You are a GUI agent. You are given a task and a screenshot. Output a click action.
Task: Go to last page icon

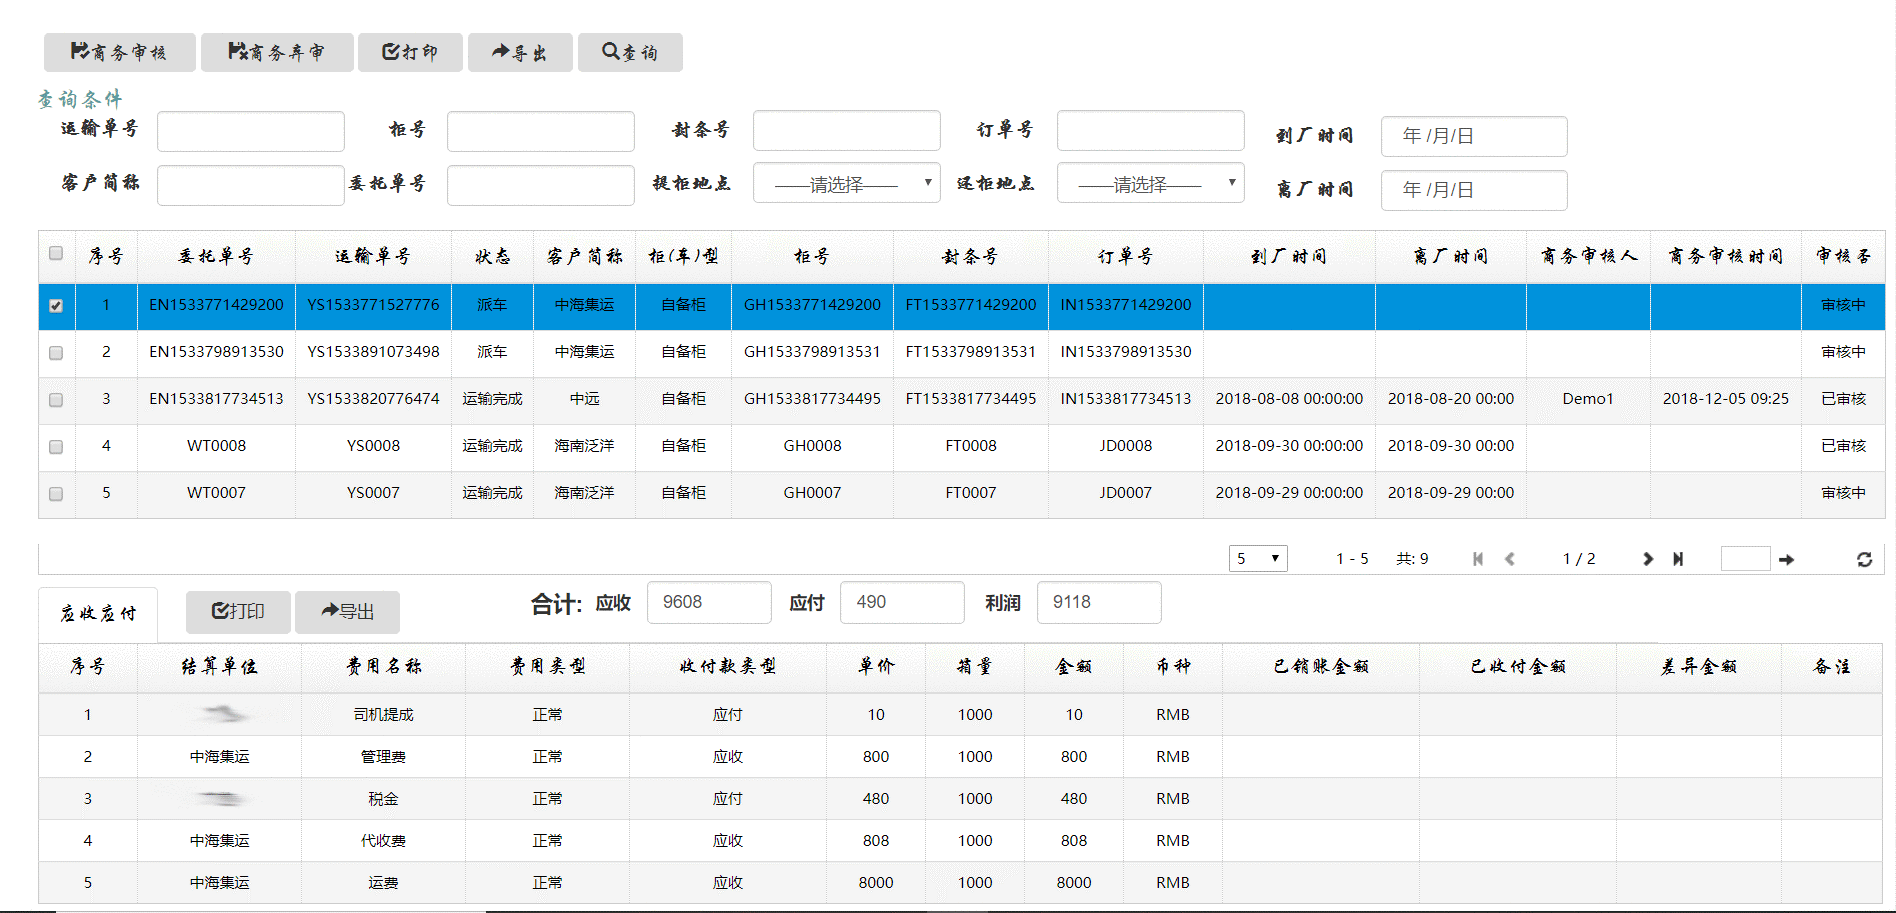point(1678,559)
